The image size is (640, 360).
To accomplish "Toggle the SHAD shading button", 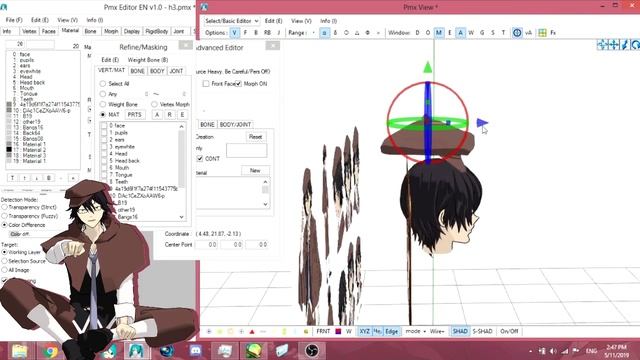I will click(x=460, y=331).
